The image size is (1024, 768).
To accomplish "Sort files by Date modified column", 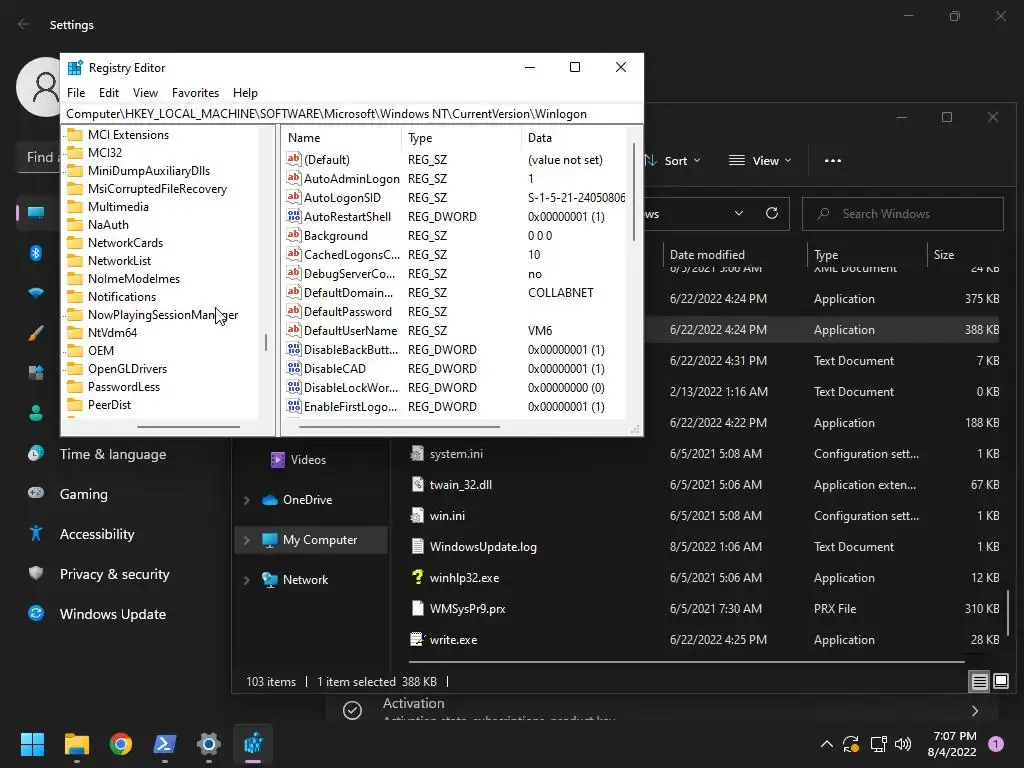I will (707, 255).
